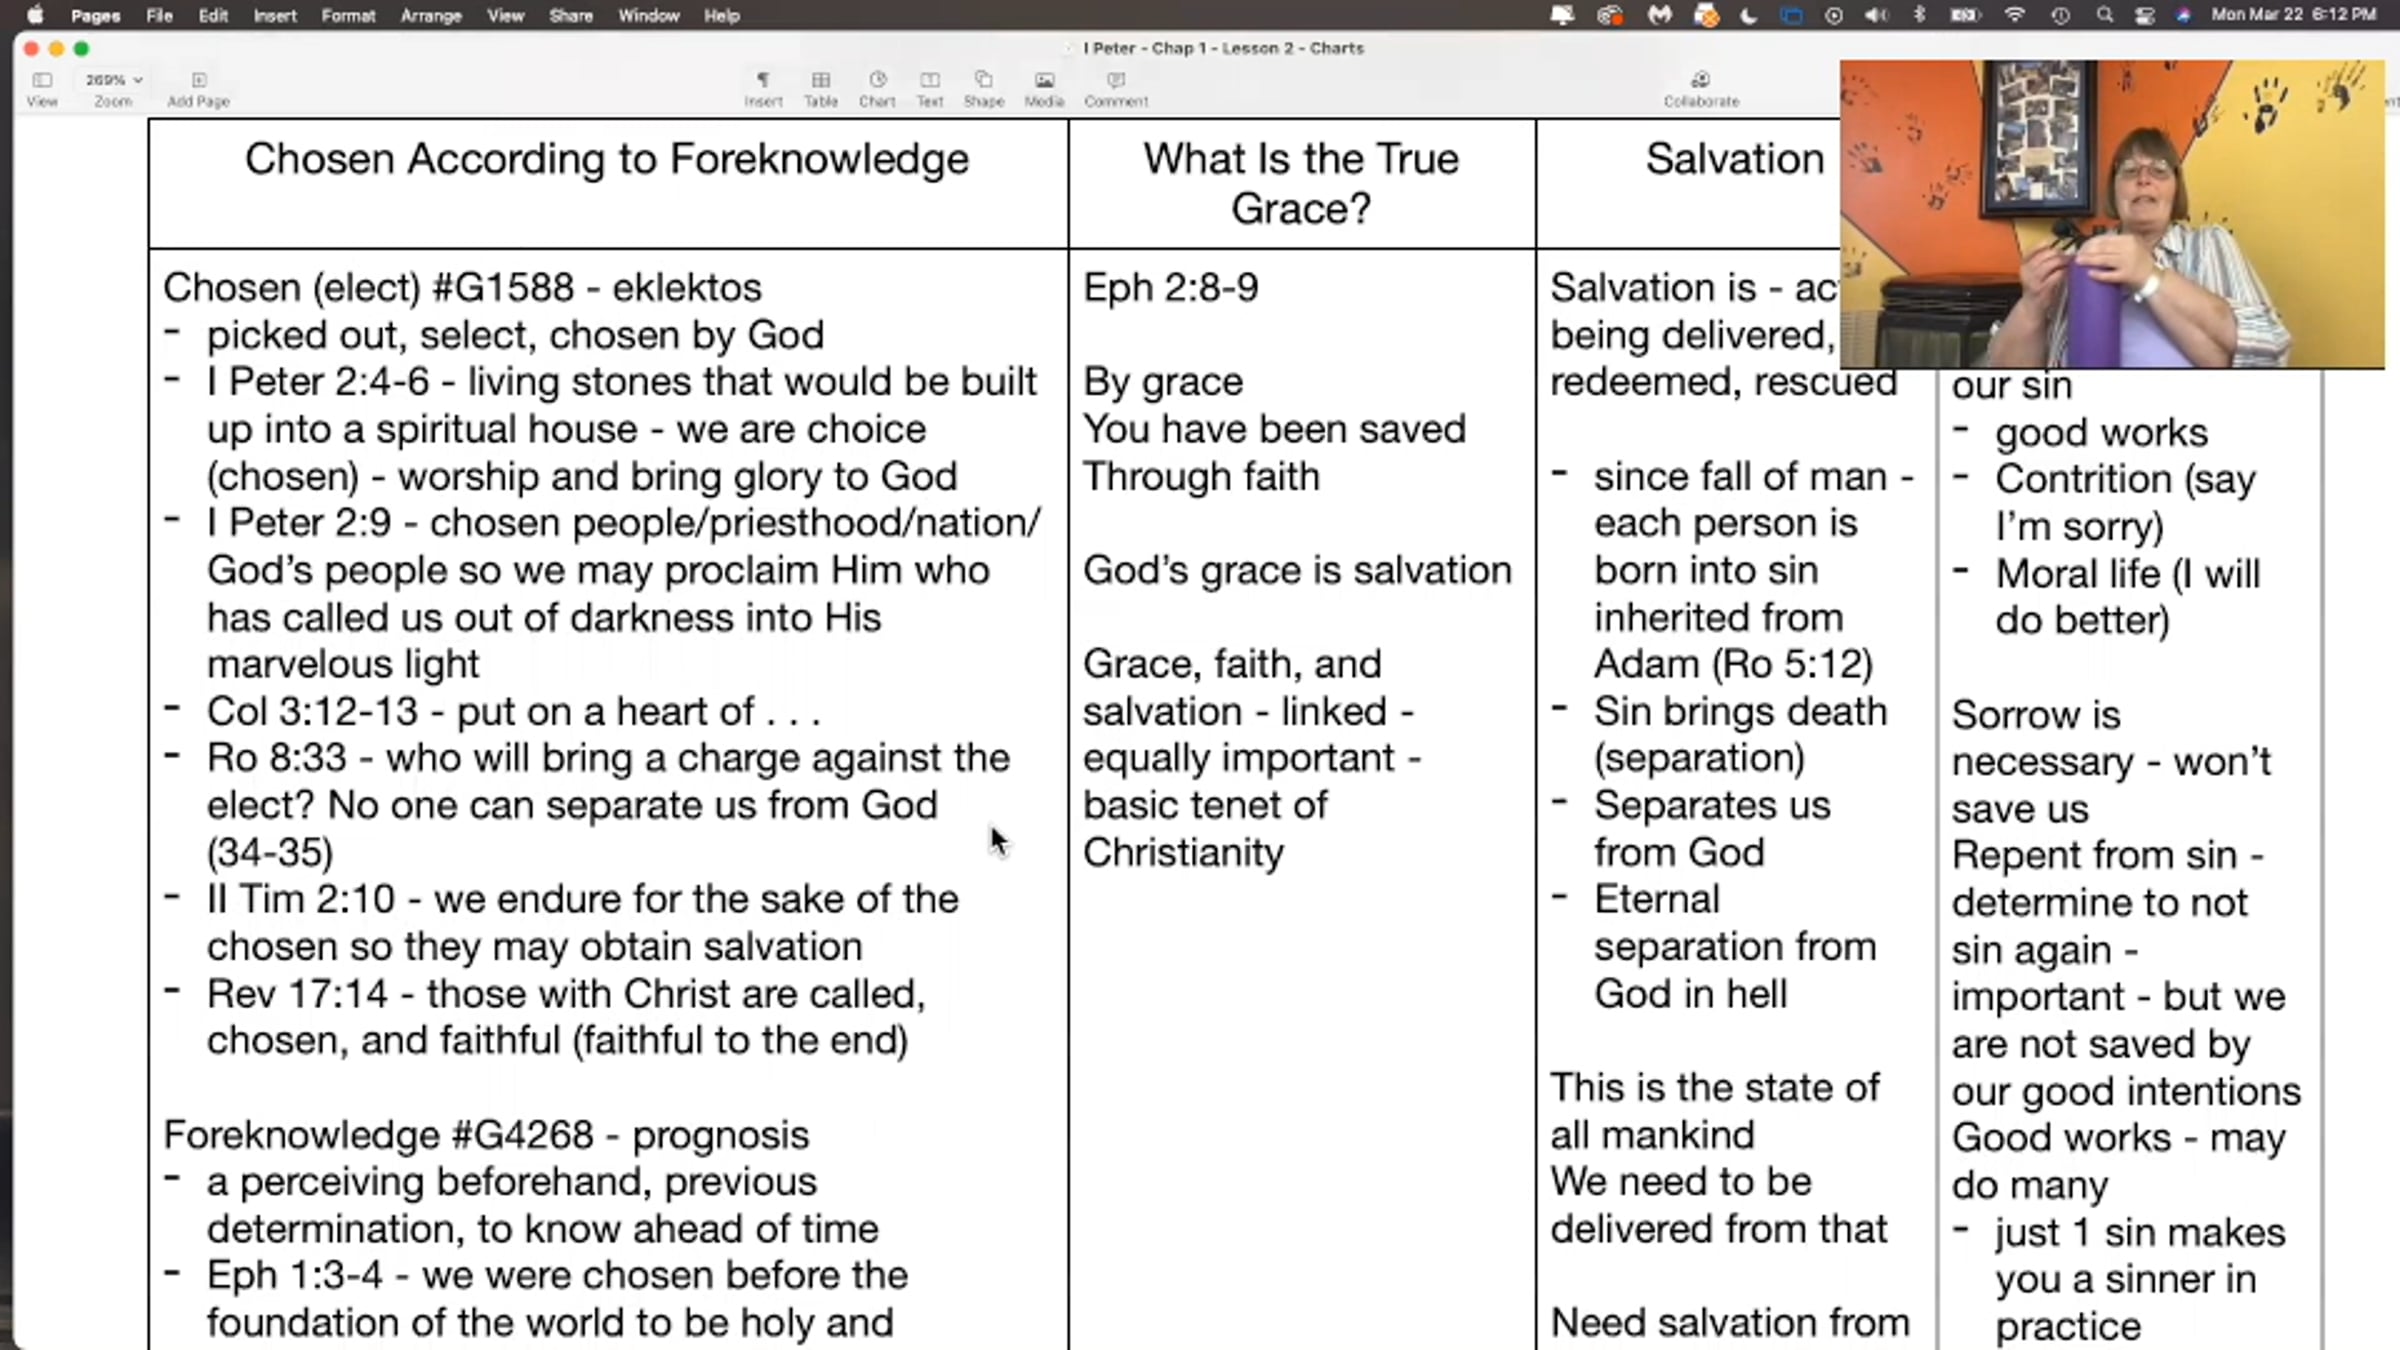This screenshot has width=2400, height=1350.
Task: Click the line "Adam (Ro 5:12)"
Action: [1733, 665]
